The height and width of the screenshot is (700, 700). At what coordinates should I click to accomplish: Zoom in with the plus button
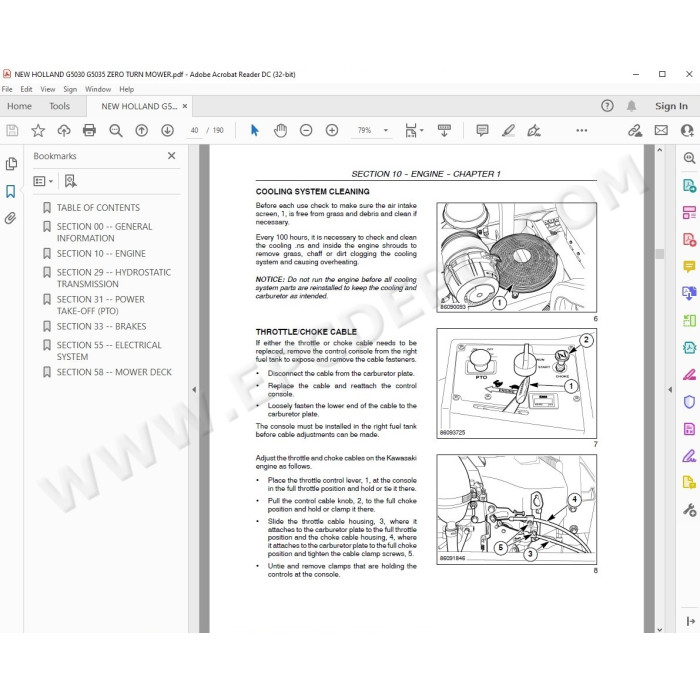(x=332, y=130)
